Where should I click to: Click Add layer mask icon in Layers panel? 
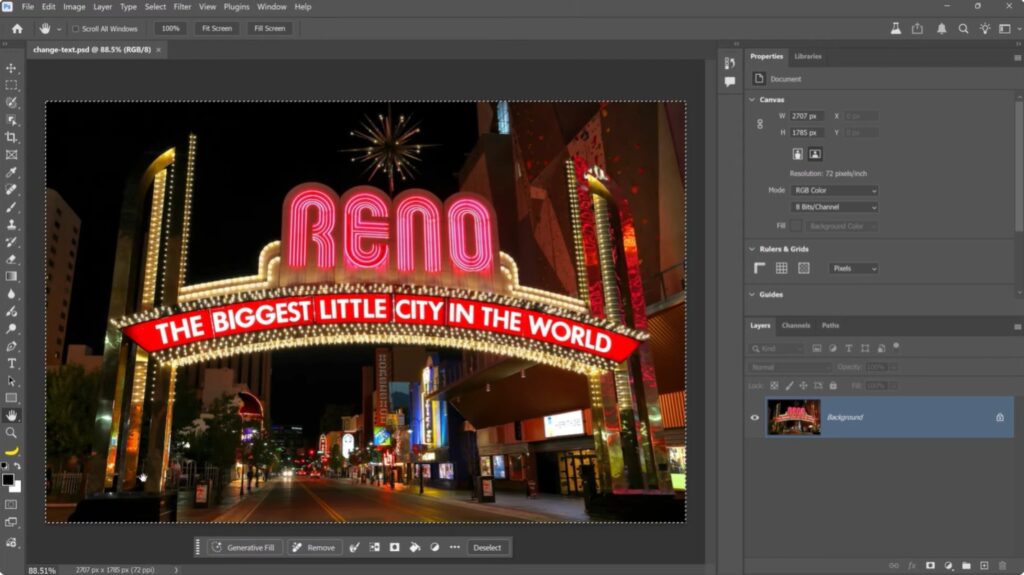930,566
